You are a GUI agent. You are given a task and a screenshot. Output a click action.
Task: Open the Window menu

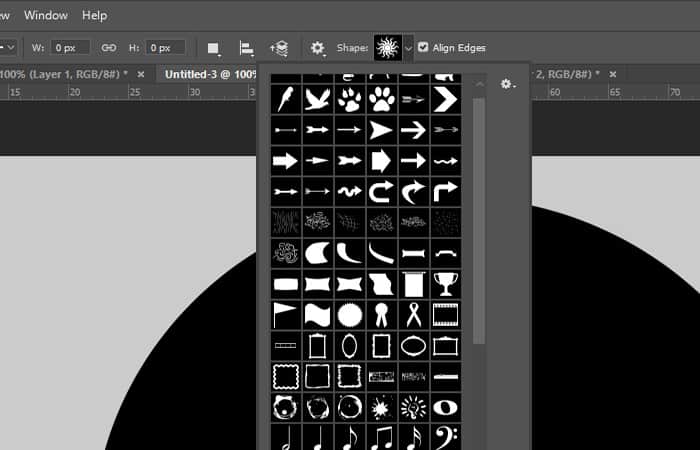point(46,15)
